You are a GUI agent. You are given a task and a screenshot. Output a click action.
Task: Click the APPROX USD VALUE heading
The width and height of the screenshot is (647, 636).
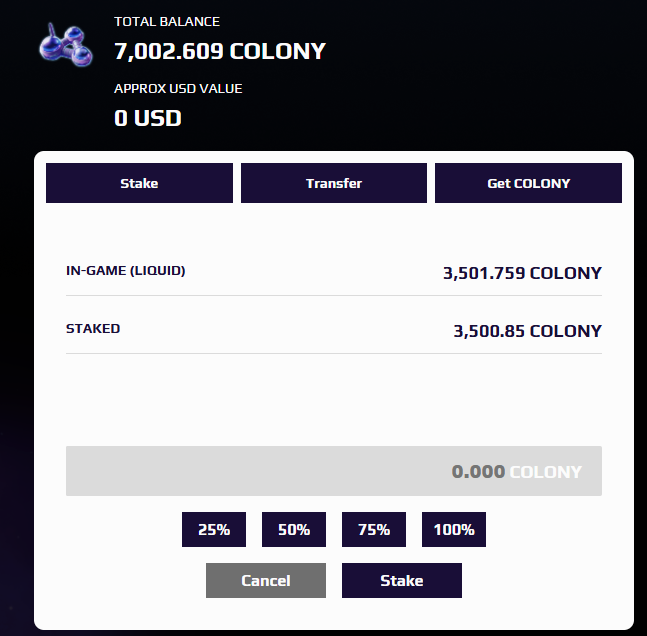(178, 88)
